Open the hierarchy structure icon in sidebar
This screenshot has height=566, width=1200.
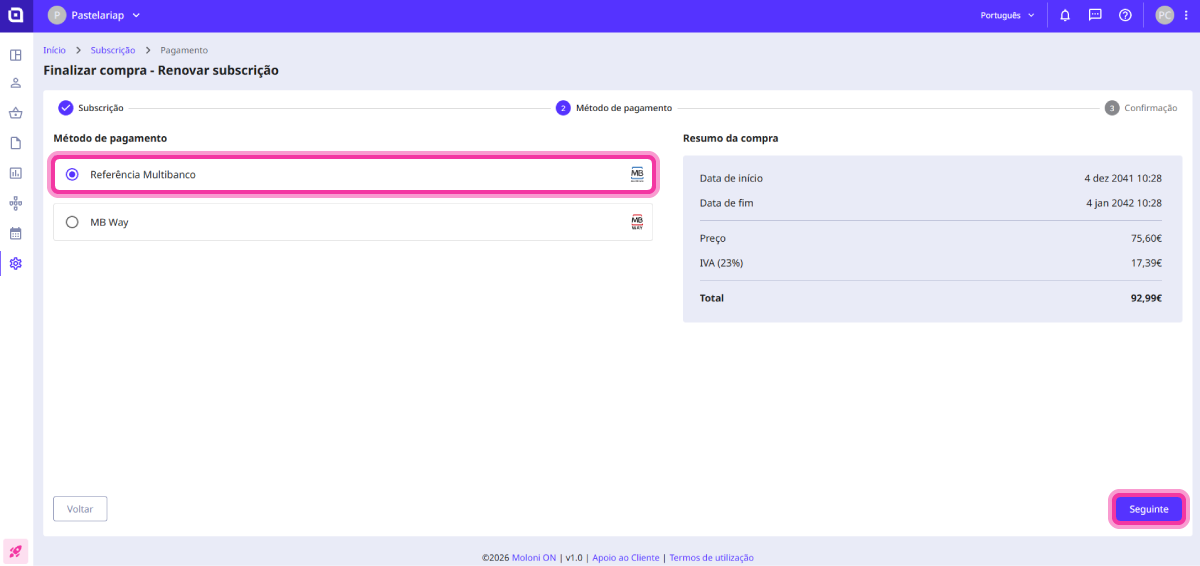[x=15, y=203]
